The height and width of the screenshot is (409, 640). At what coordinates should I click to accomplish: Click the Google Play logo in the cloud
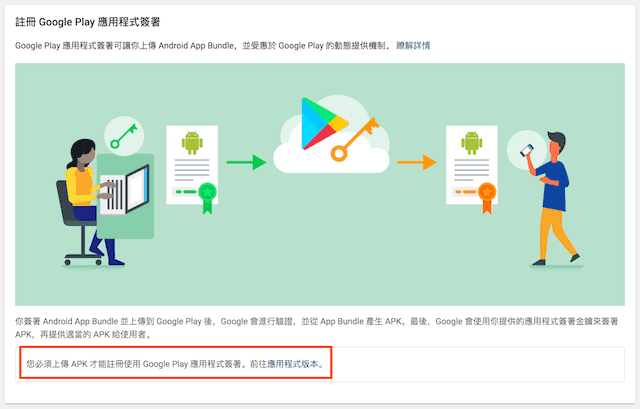click(x=325, y=124)
